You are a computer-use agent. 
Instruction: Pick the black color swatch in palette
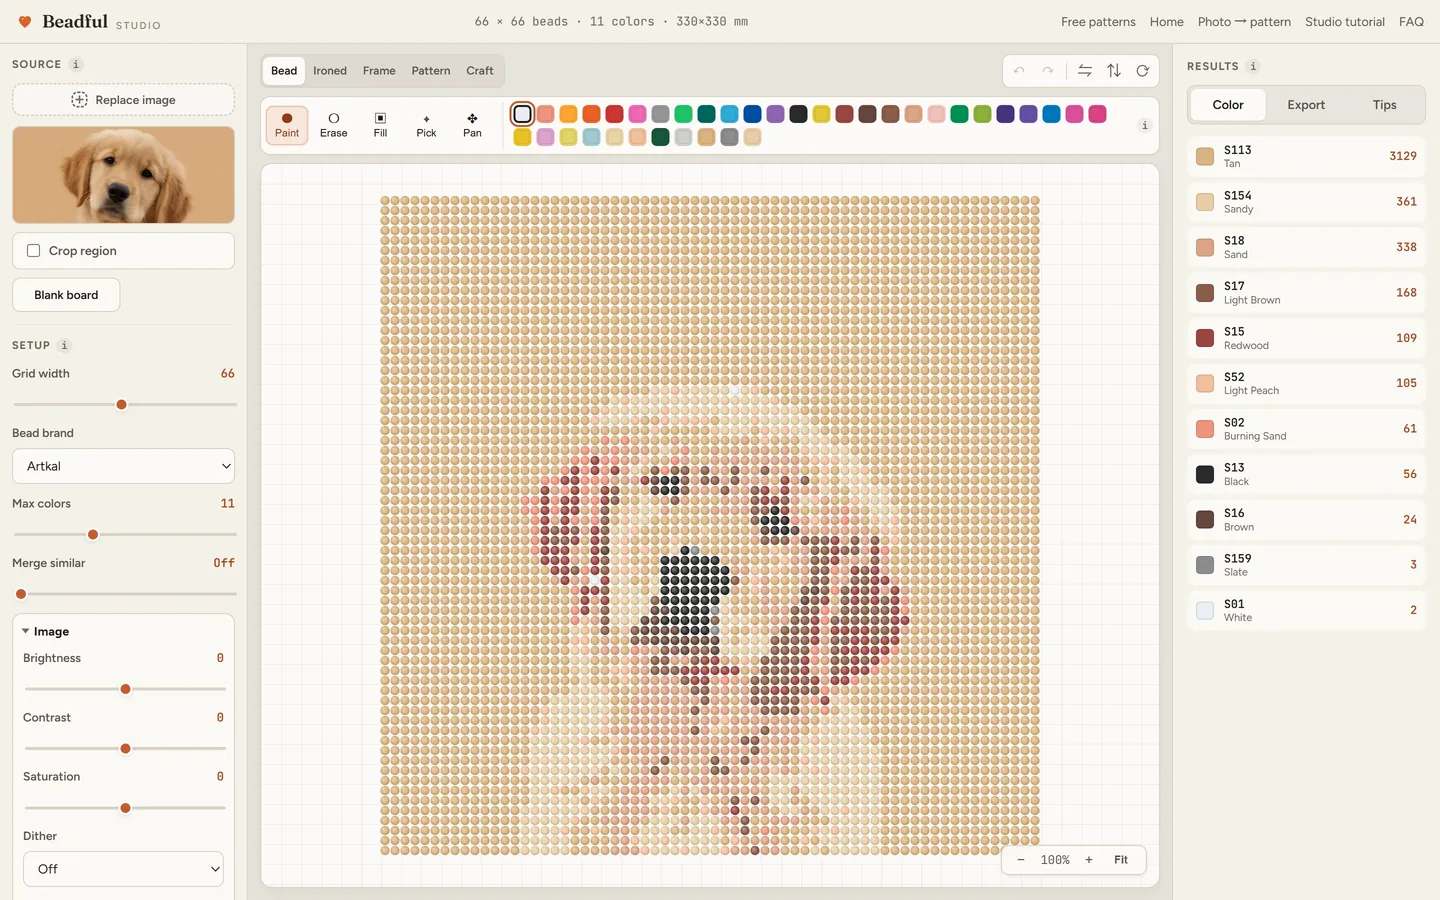798,114
